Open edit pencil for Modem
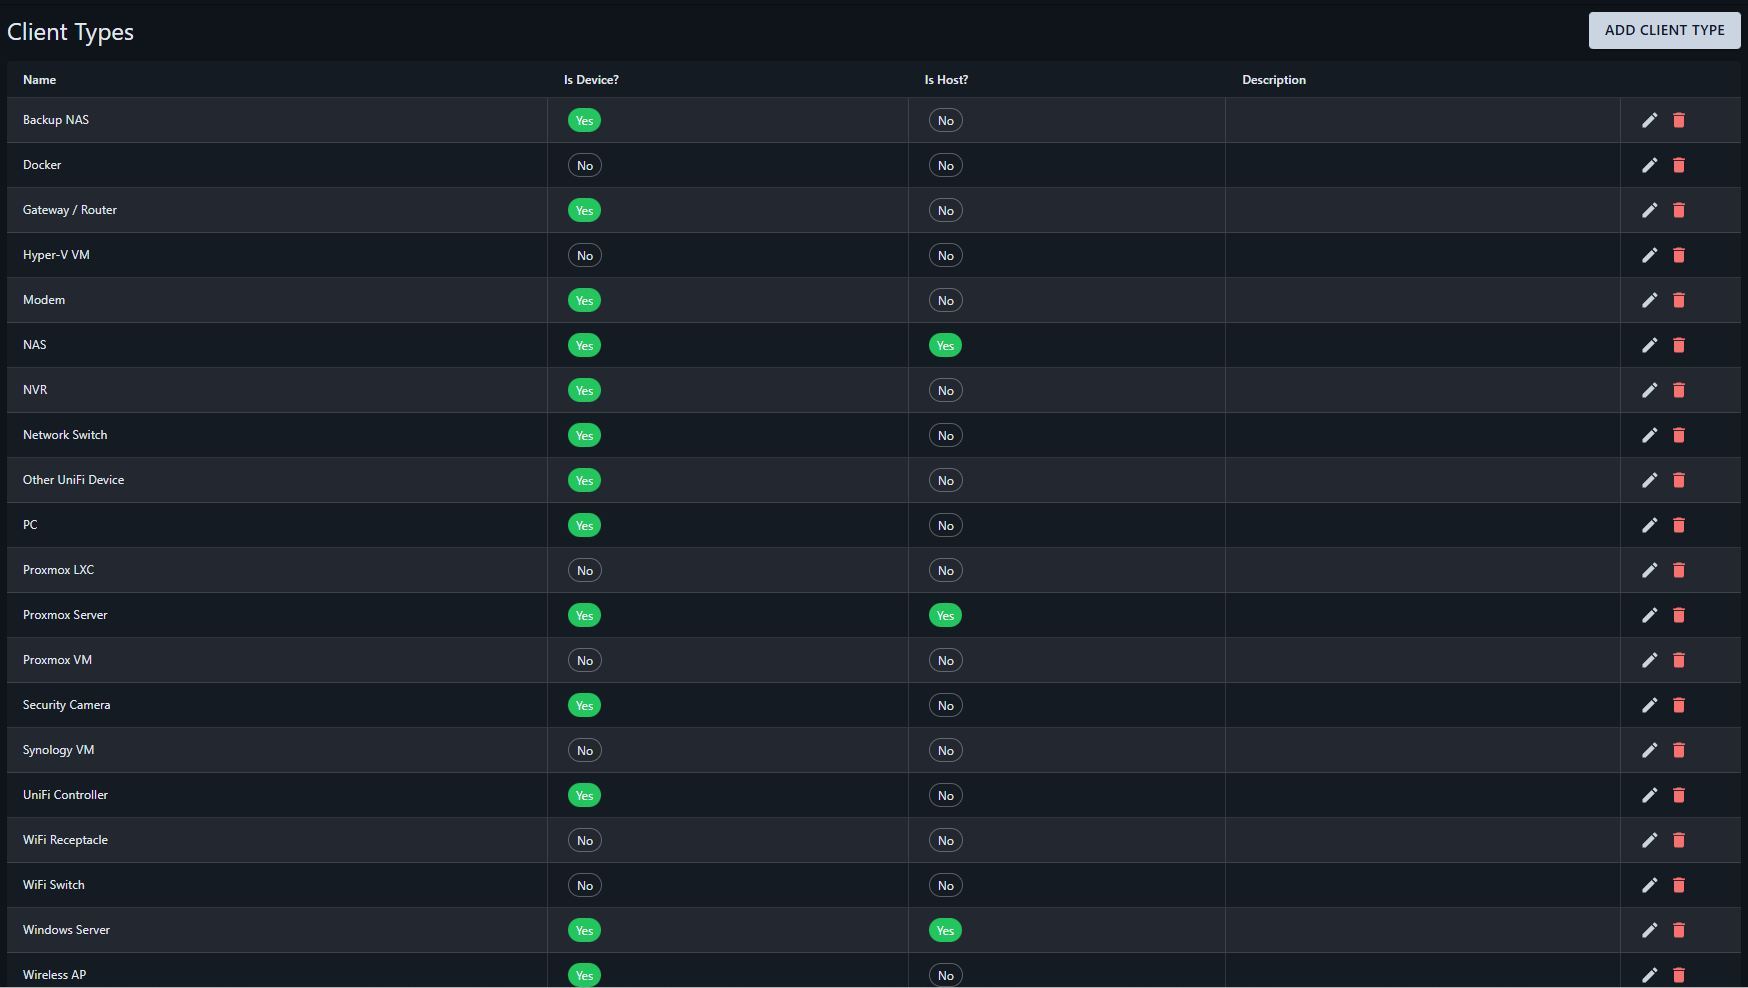This screenshot has height=988, width=1748. 1649,300
